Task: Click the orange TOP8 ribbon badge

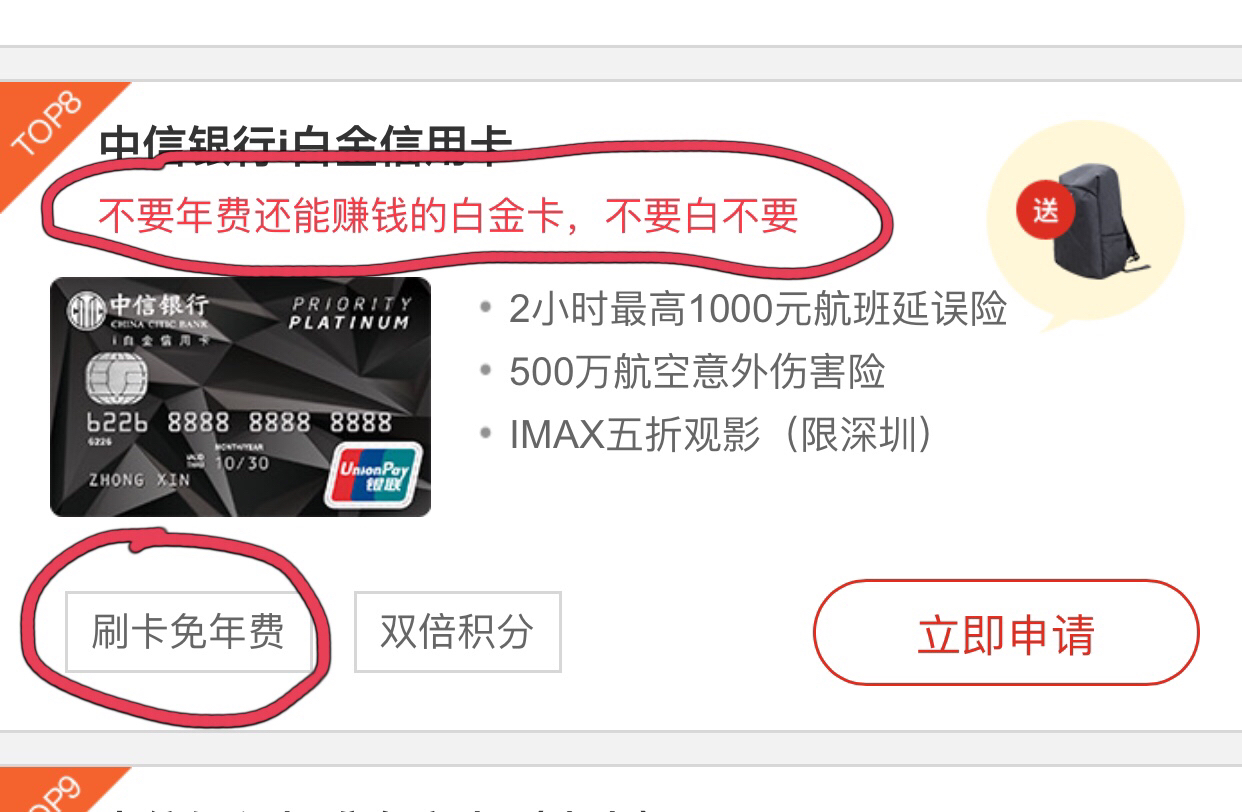Action: 50,130
